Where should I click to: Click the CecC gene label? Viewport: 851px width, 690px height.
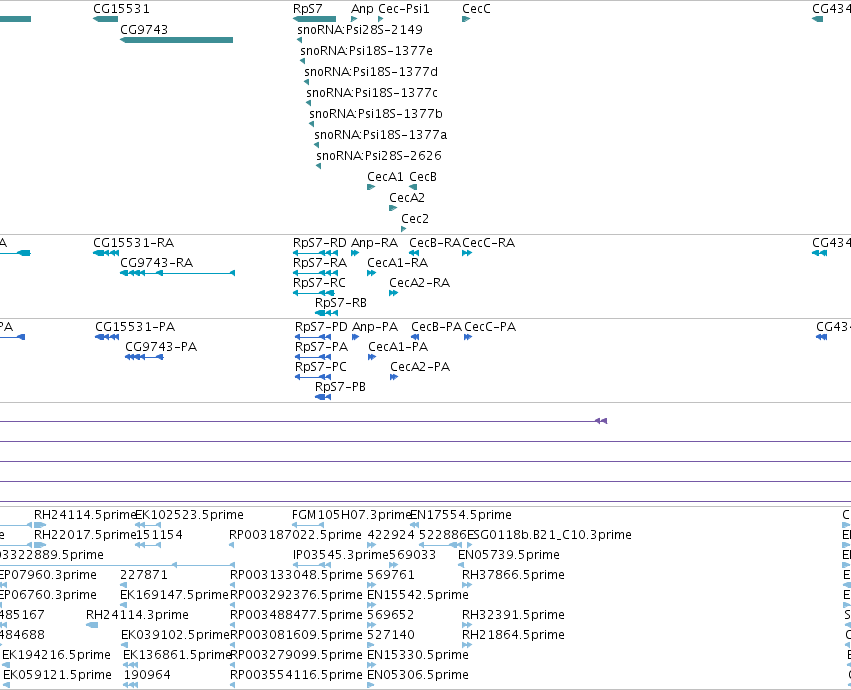pos(476,9)
